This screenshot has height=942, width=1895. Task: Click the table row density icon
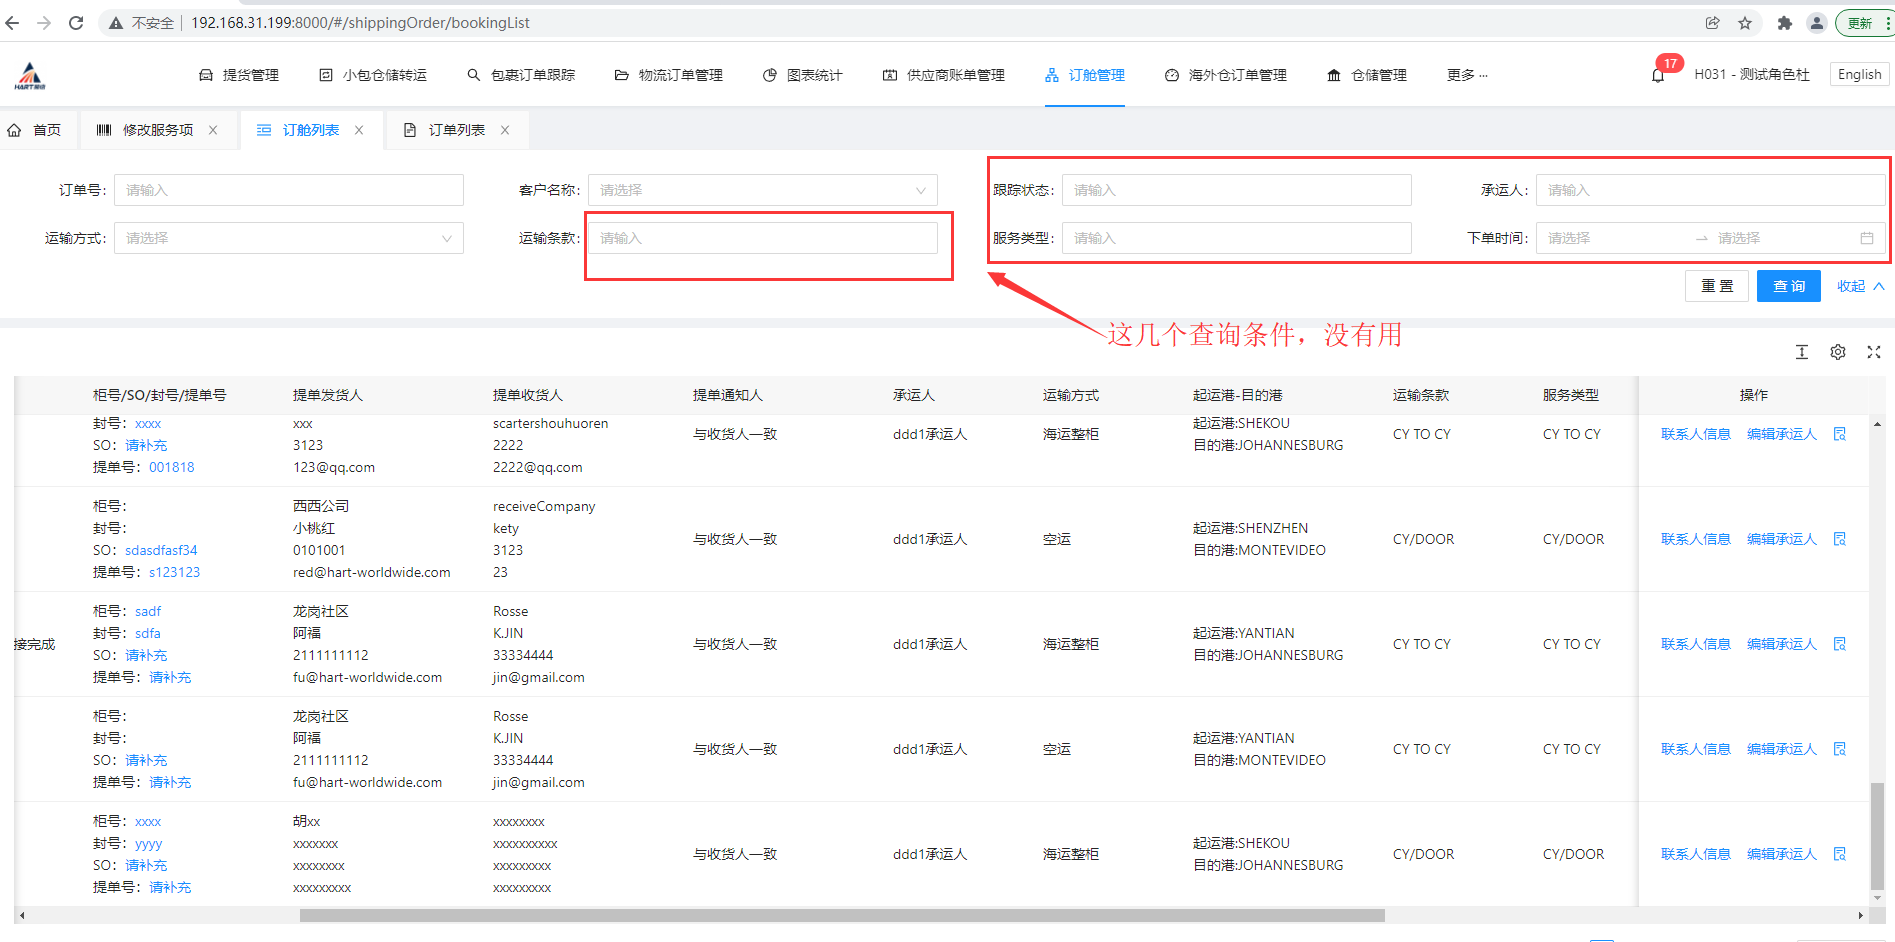[x=1801, y=352]
